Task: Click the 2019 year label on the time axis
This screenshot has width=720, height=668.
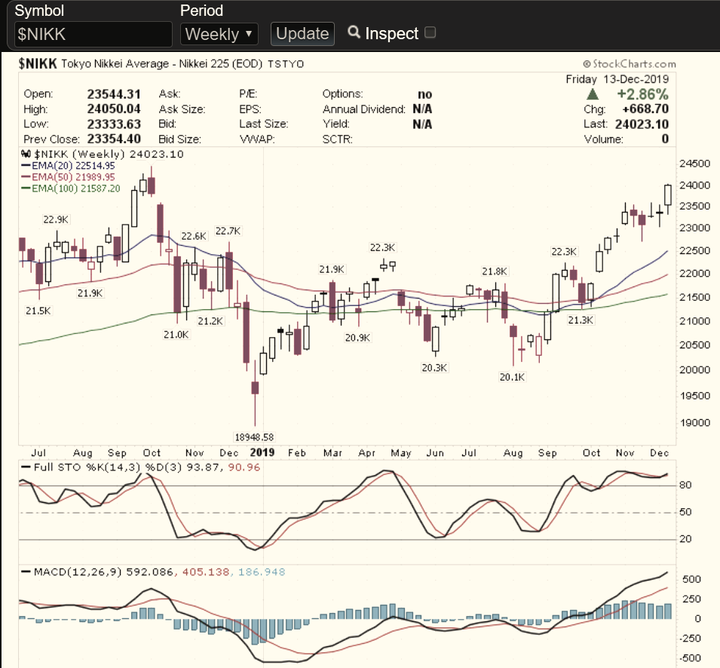Action: pos(262,453)
